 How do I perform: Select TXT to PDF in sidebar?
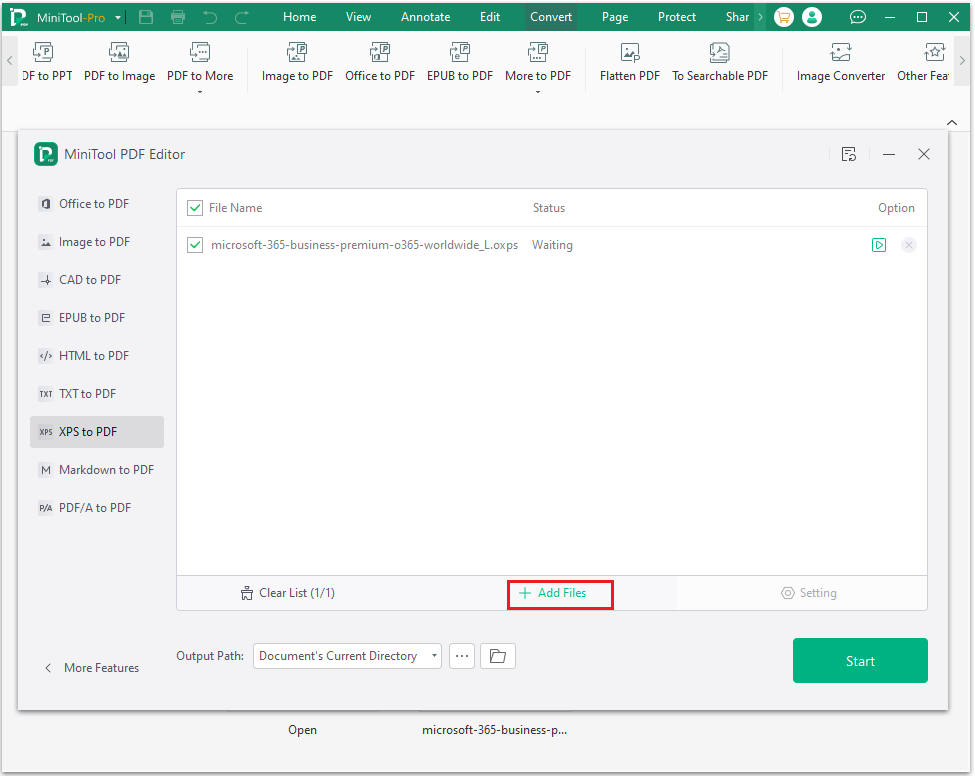point(97,394)
